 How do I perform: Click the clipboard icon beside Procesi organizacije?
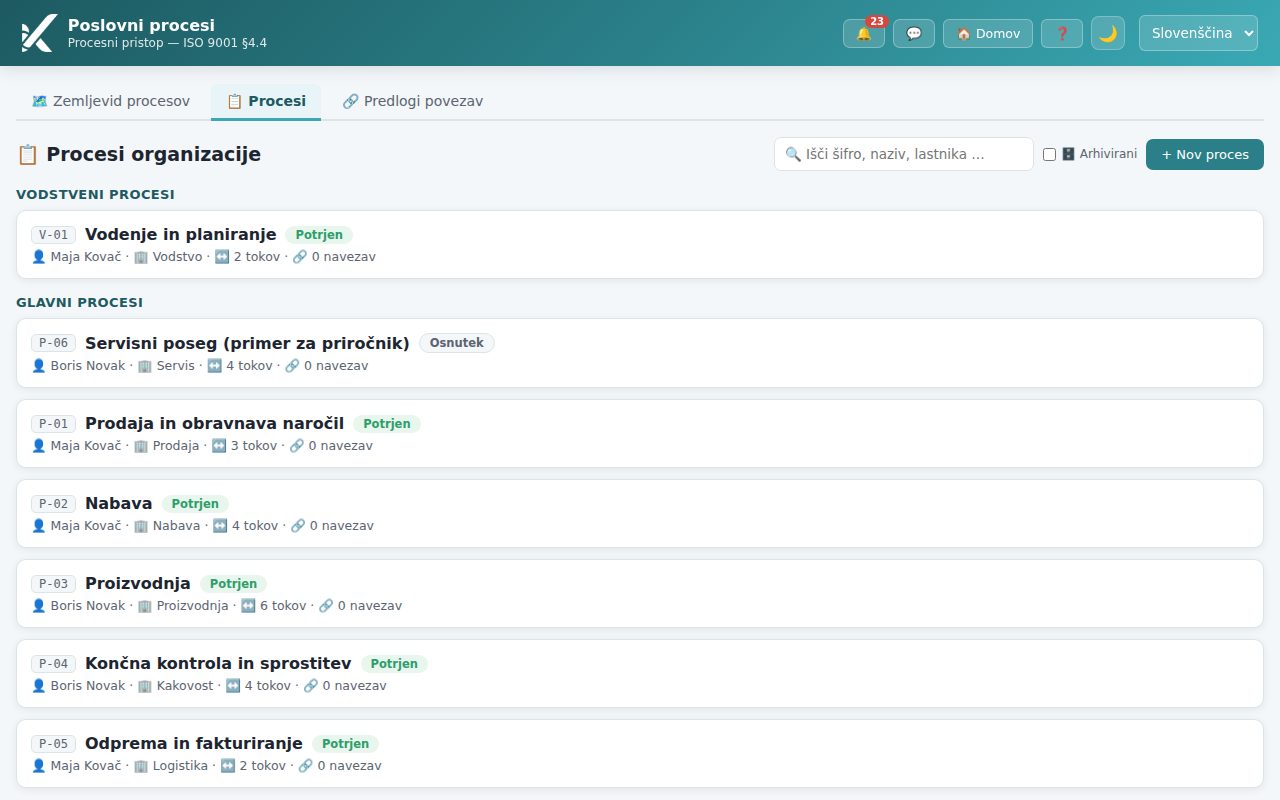(28, 154)
